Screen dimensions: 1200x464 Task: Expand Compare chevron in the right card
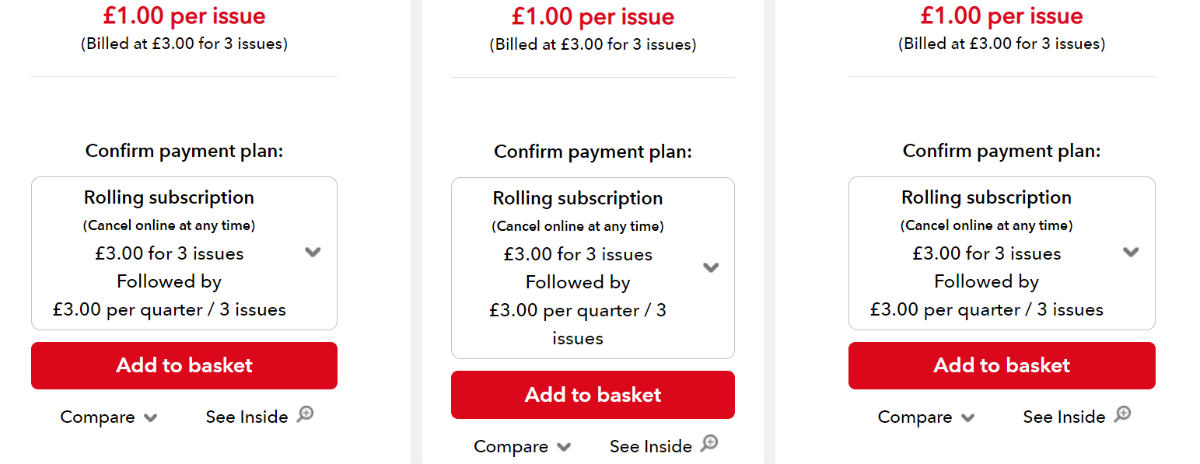[x=968, y=418]
